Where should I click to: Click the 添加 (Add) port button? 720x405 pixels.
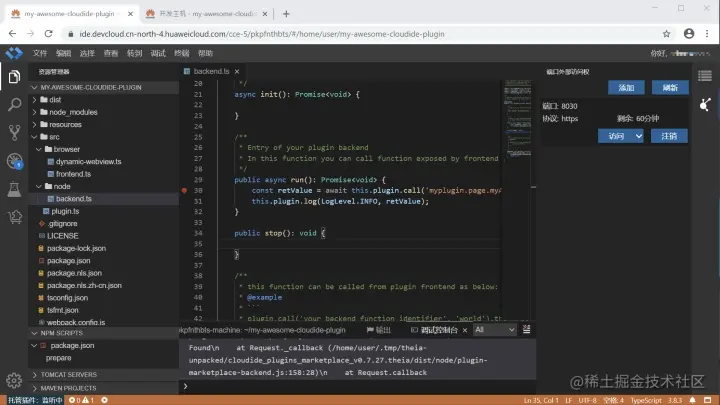[x=626, y=88]
